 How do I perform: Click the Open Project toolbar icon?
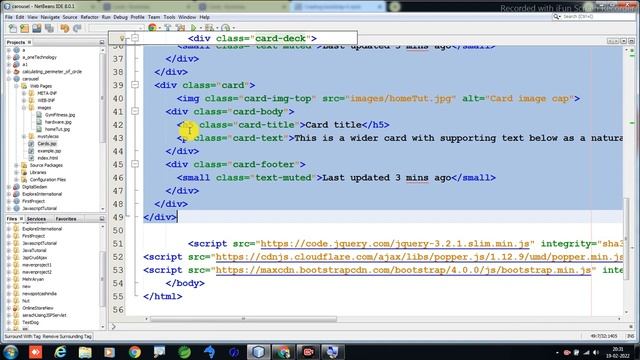click(37, 28)
